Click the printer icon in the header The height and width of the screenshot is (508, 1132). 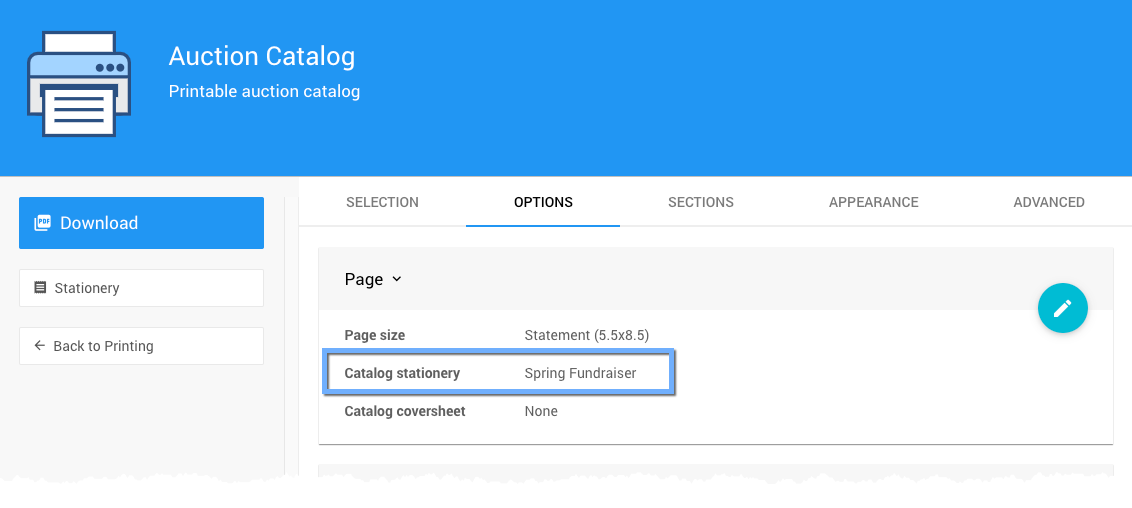pyautogui.click(x=78, y=84)
